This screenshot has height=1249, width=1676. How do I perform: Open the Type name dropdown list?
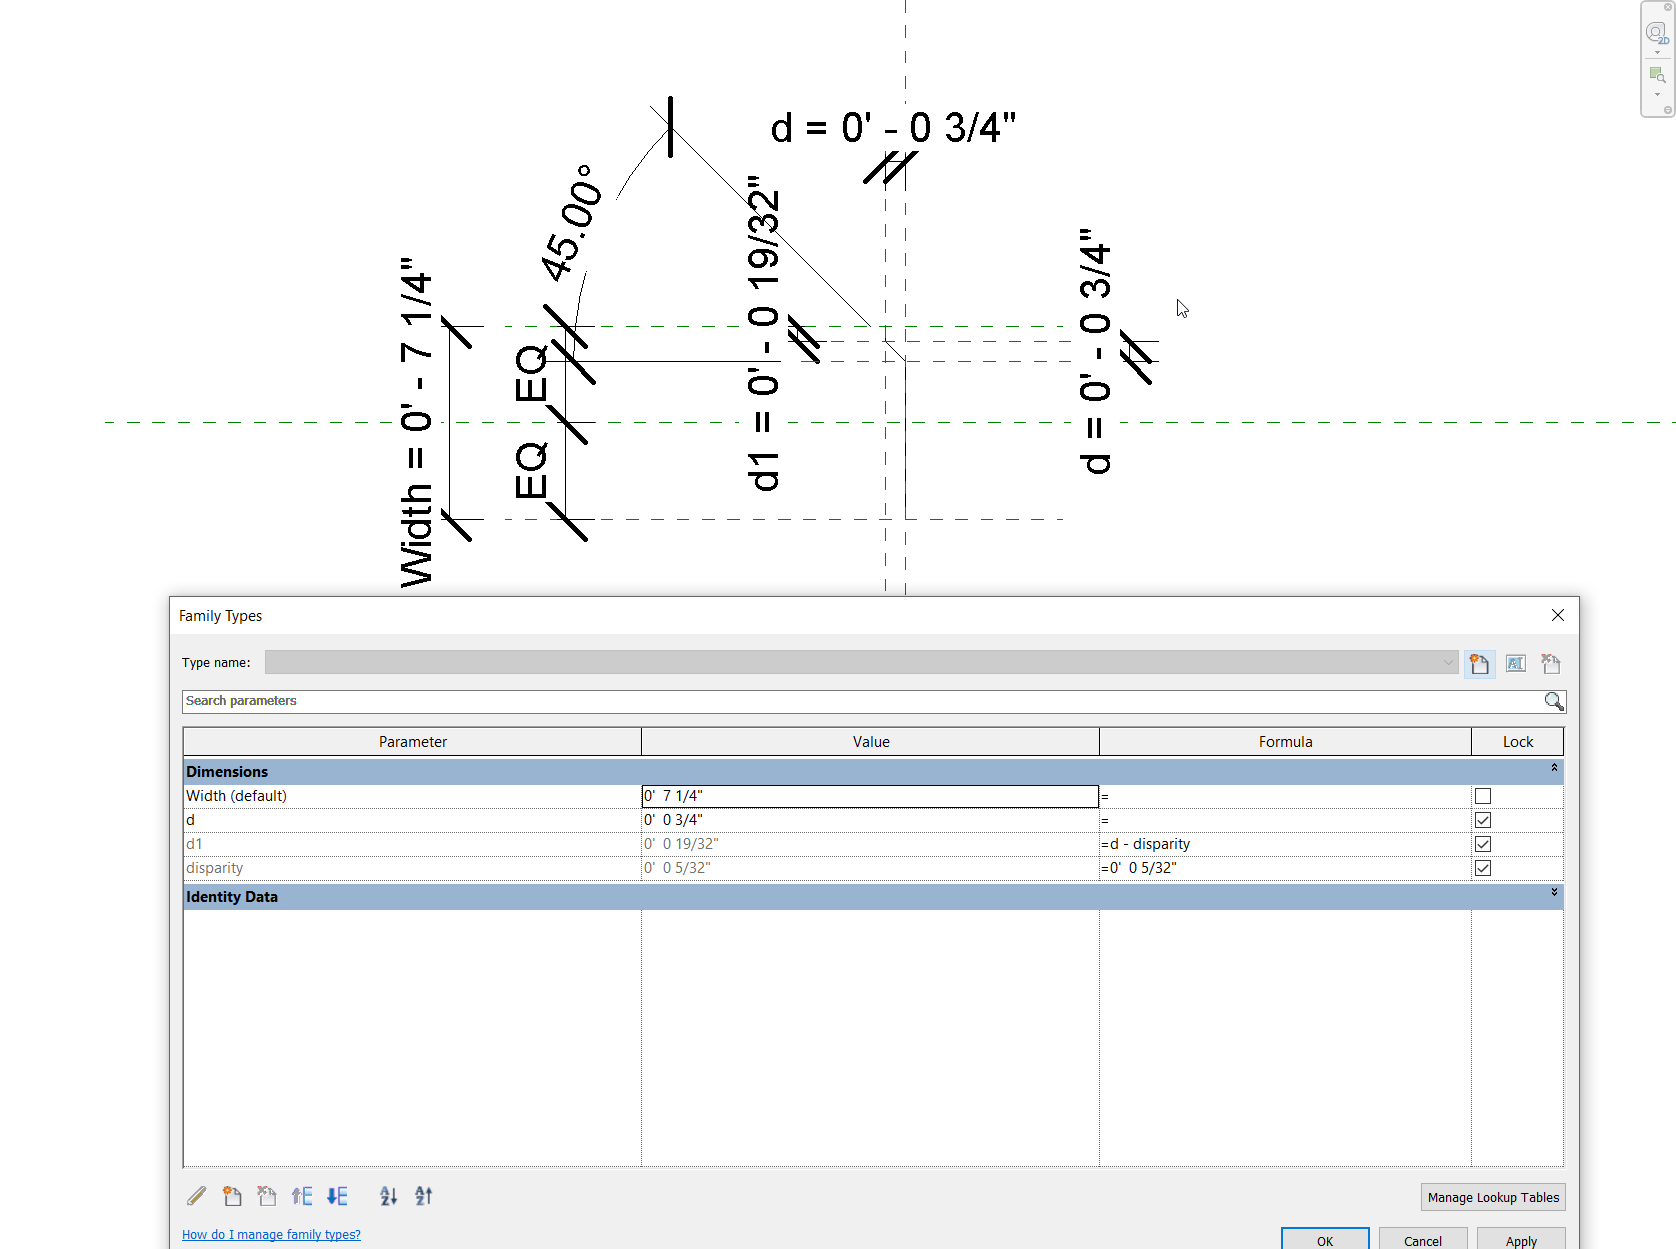tap(1448, 662)
